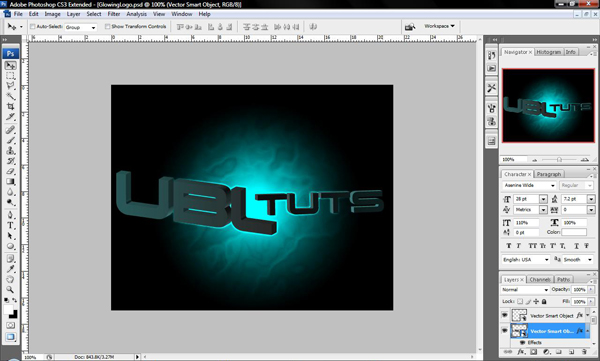Select the Zoom tool
The height and width of the screenshot is (361, 600).
tap(10, 289)
